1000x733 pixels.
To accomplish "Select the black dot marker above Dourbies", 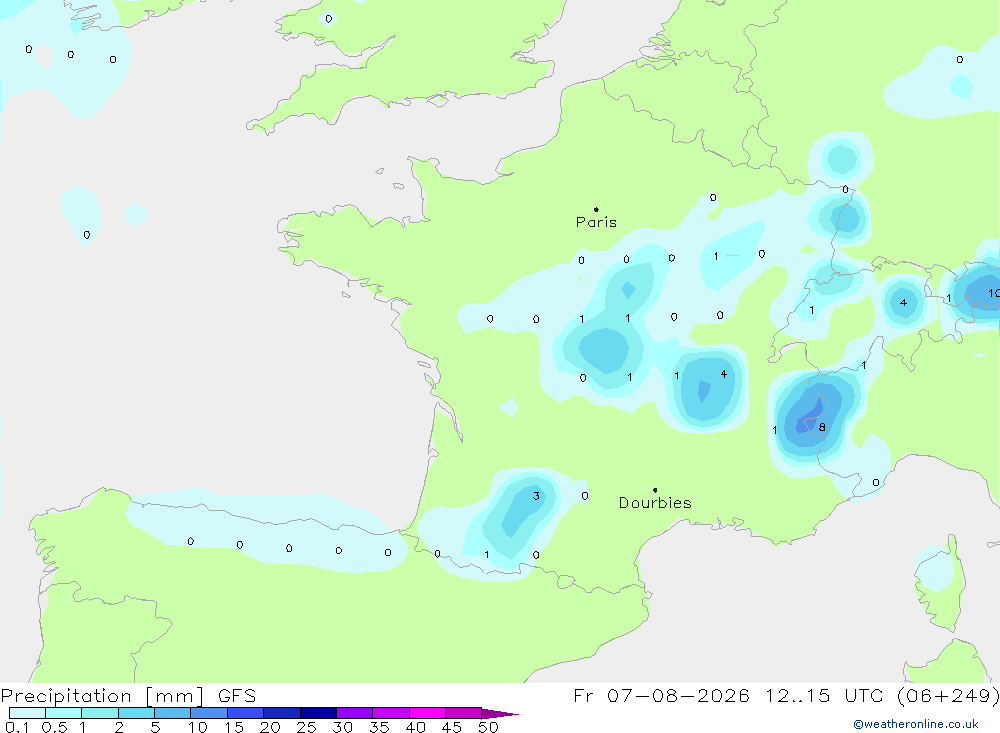I will 655,490.
